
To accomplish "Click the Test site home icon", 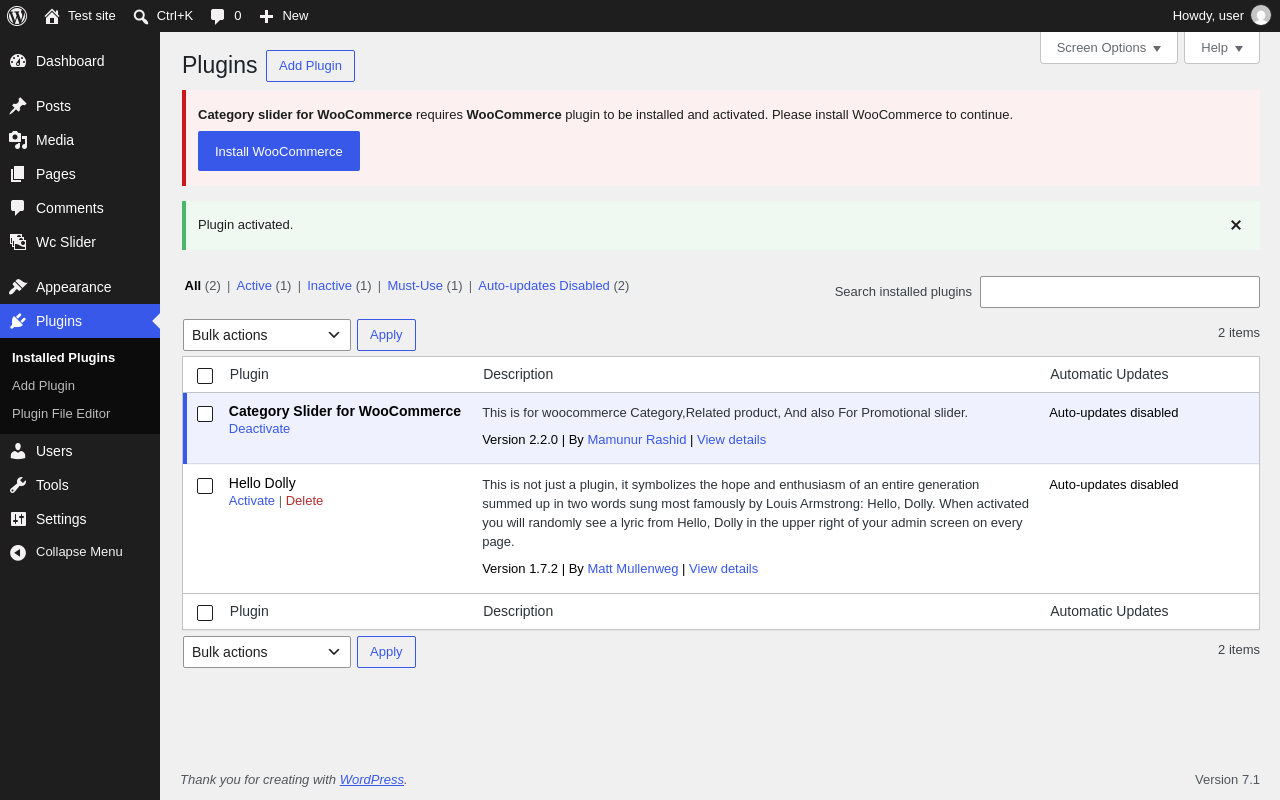I will click(52, 16).
